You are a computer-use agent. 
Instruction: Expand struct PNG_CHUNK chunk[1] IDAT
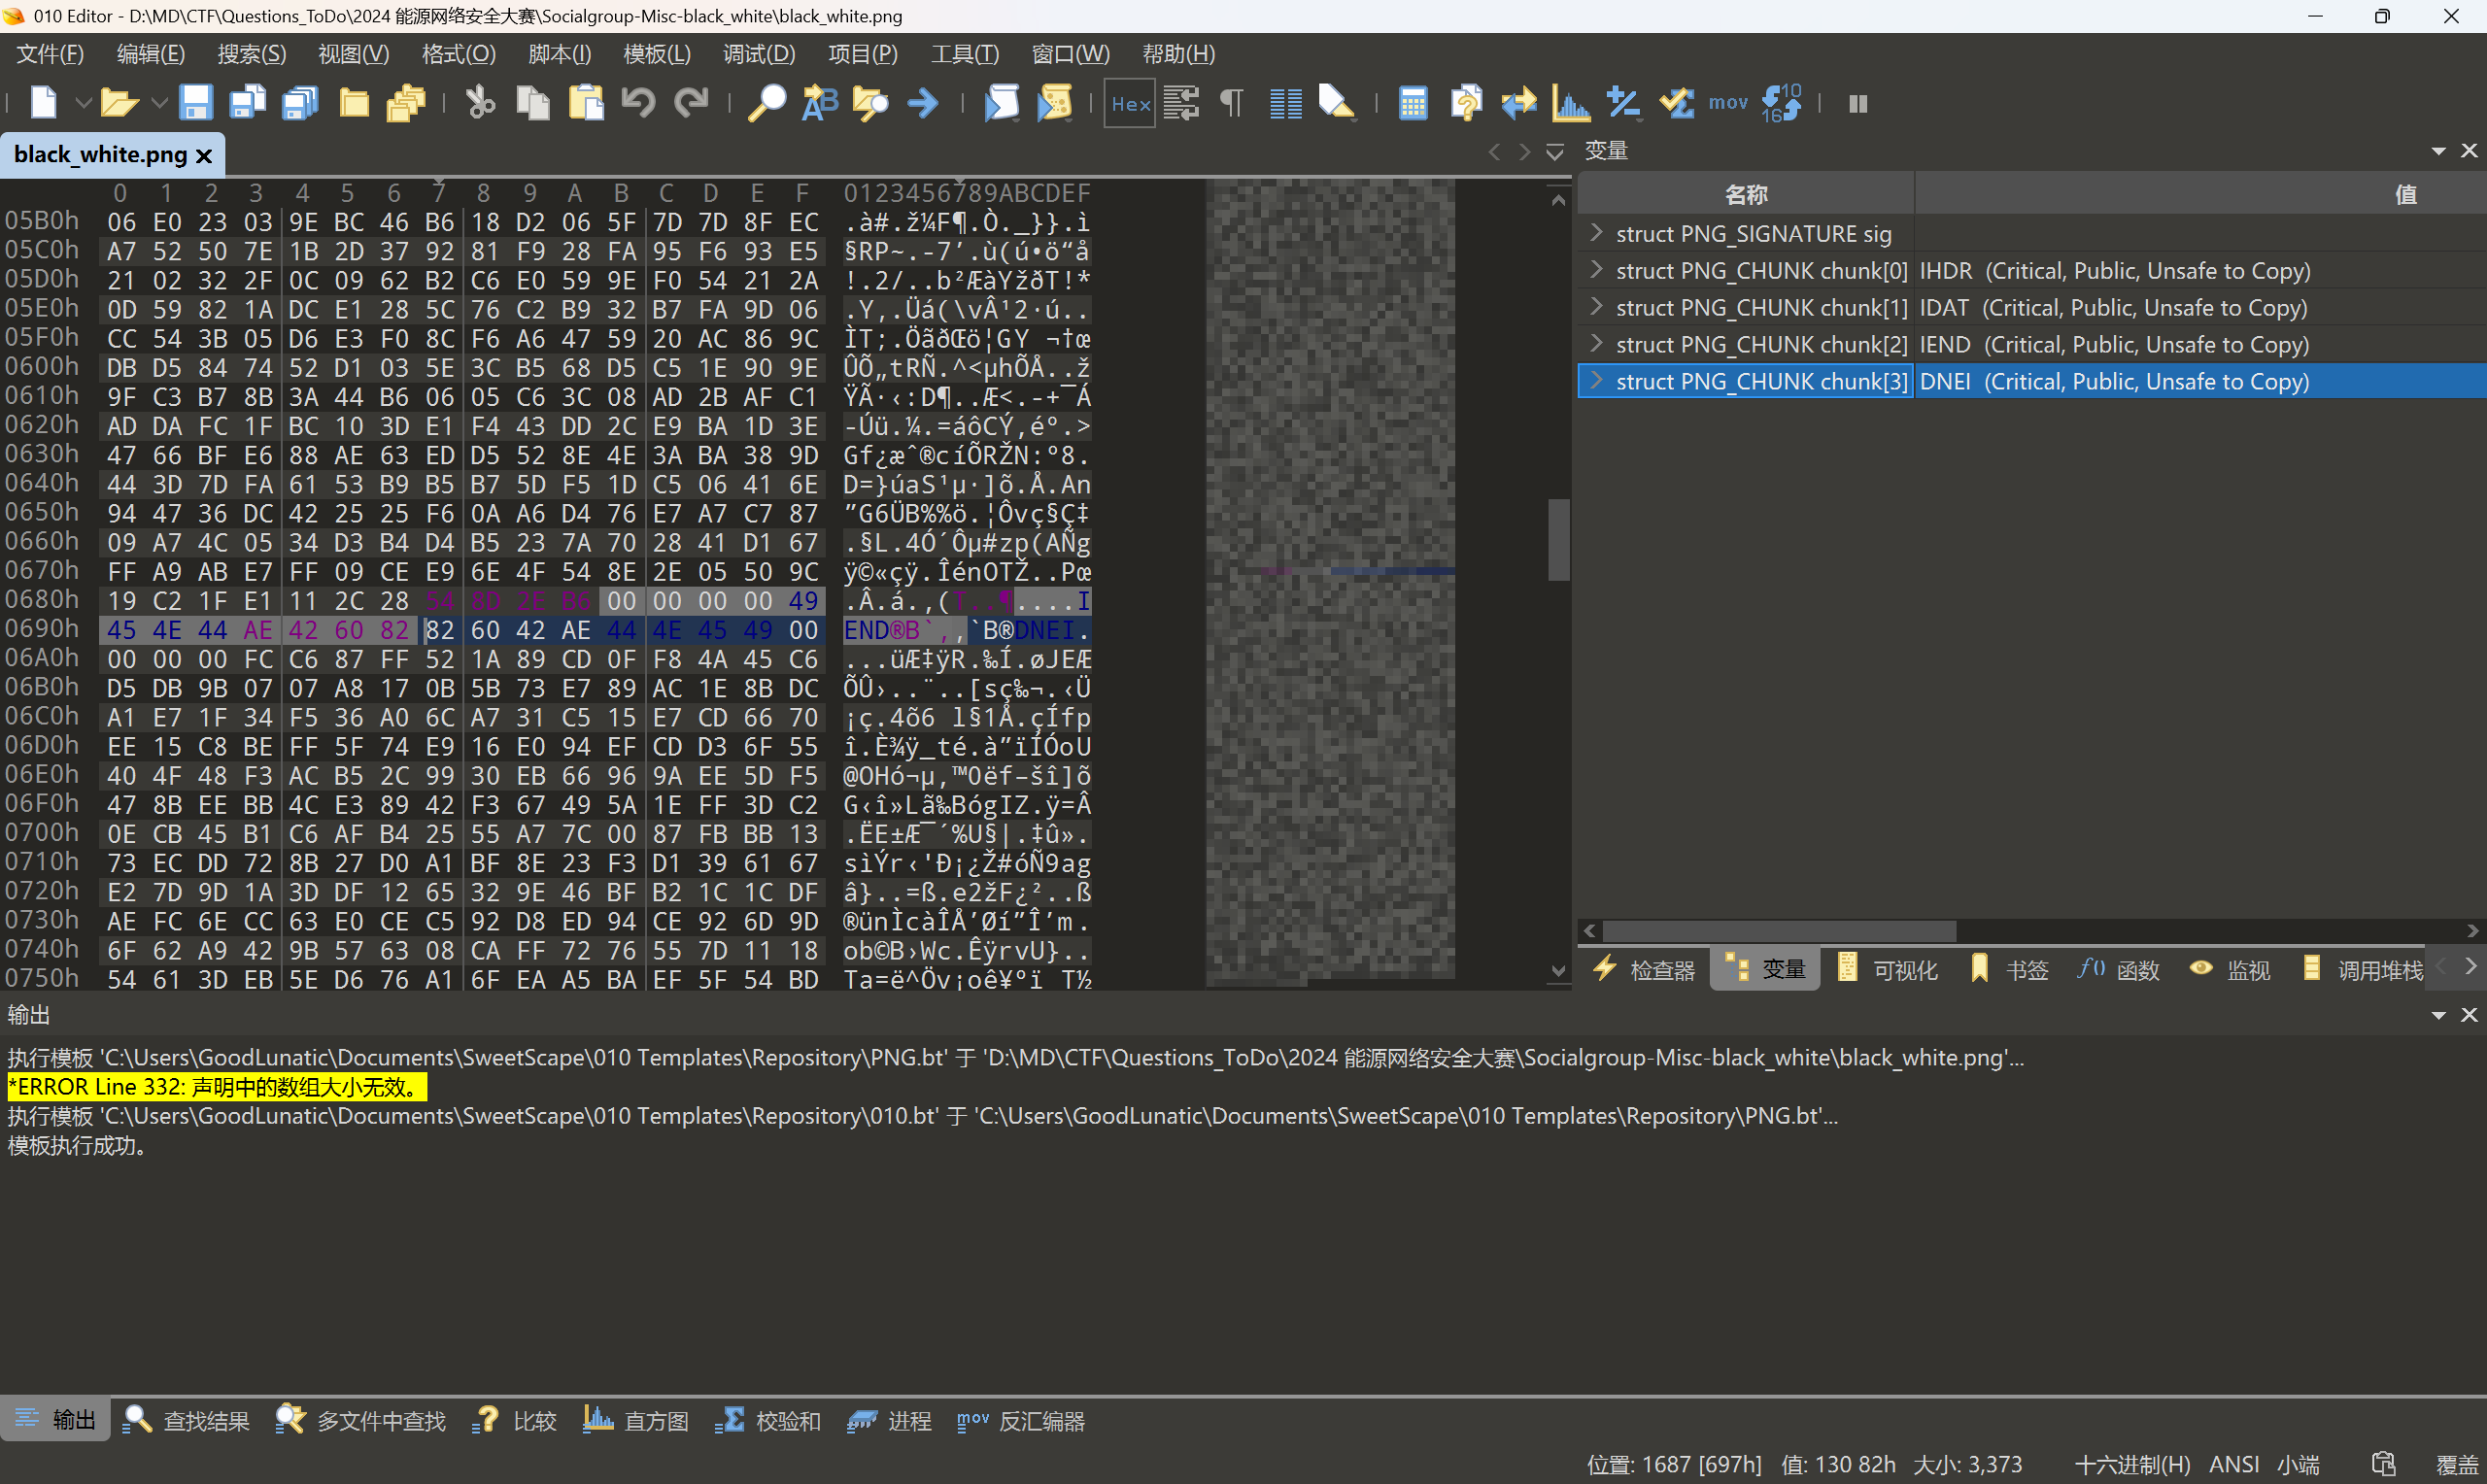[1596, 307]
